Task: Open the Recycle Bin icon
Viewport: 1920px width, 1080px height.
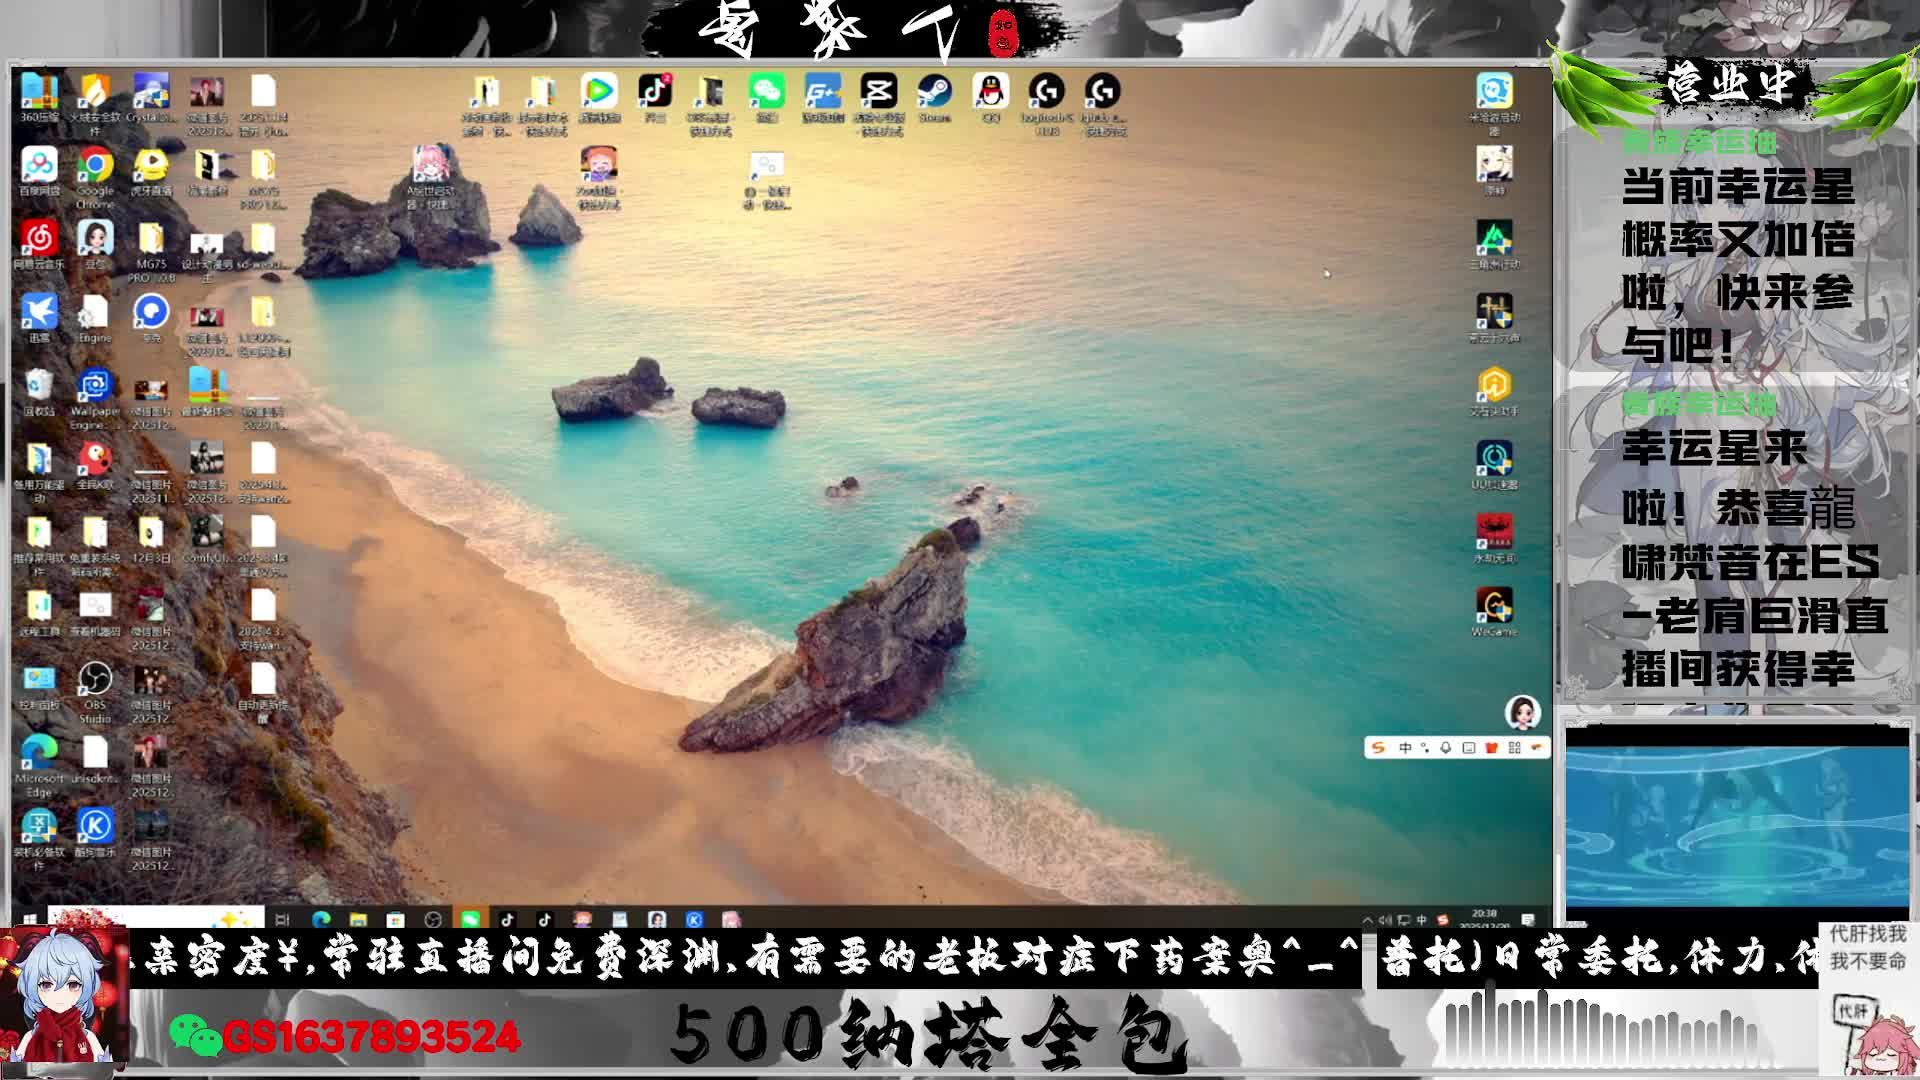Action: point(39,386)
